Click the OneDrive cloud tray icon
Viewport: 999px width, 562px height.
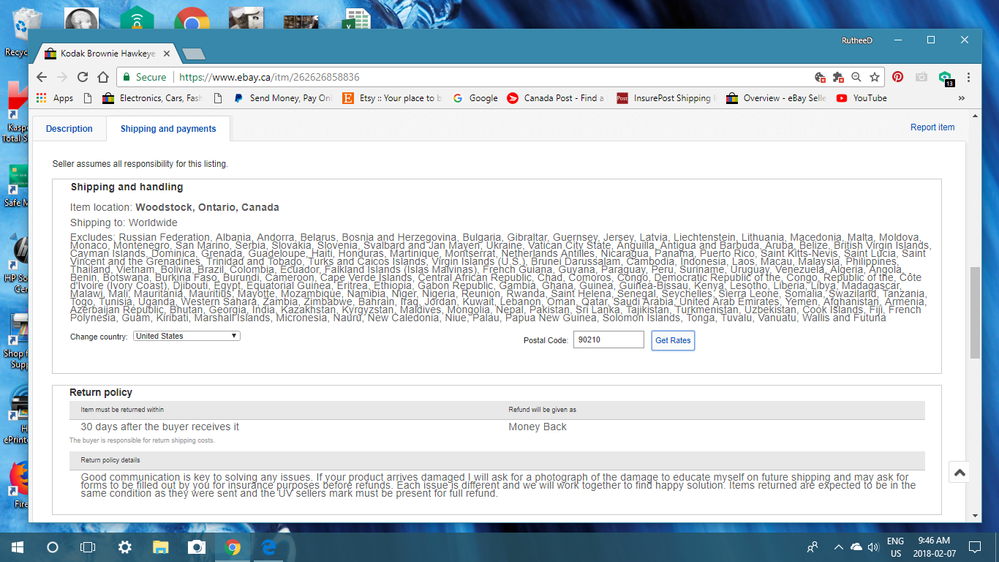[856, 547]
